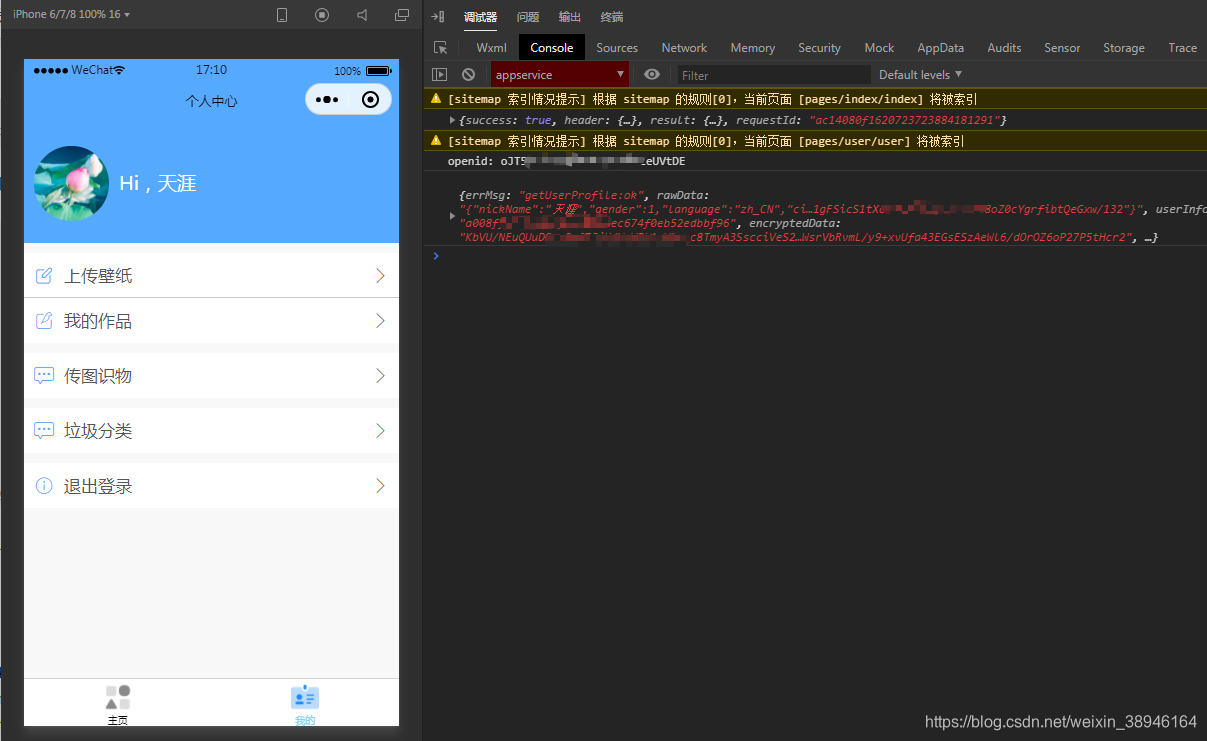Screen dimensions: 1207x741
Task: Toggle the console sidebar panel
Action: pos(439,75)
